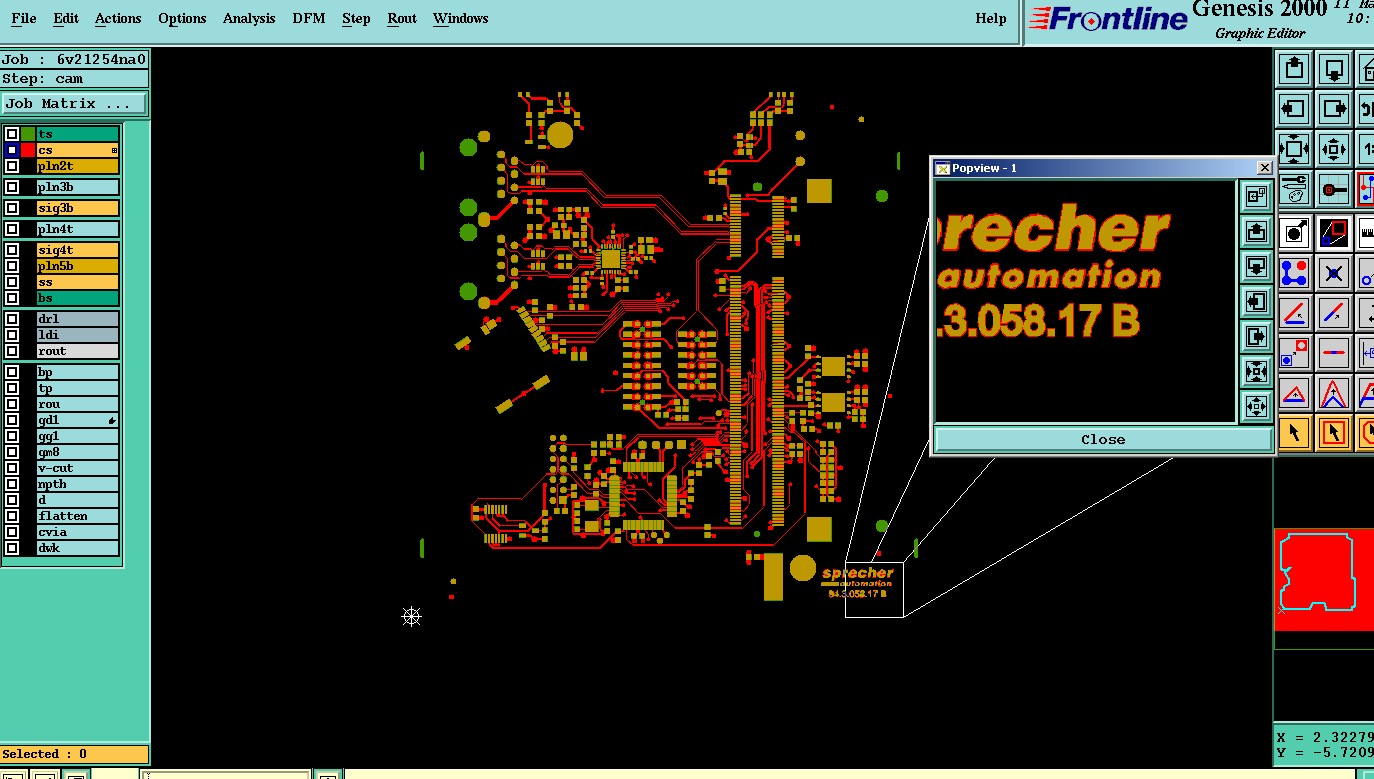Open the DFM menu

tap(309, 18)
